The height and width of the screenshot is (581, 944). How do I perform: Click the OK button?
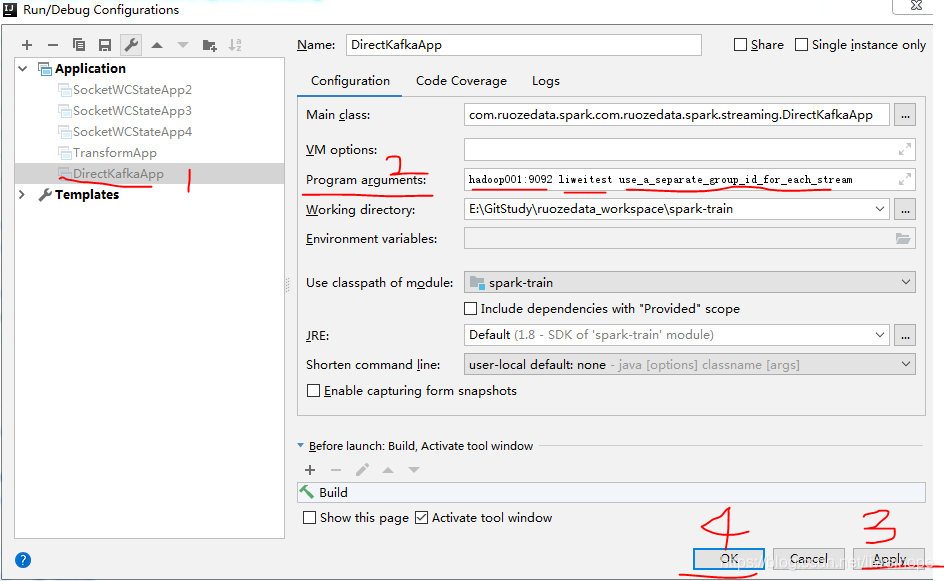(x=728, y=559)
